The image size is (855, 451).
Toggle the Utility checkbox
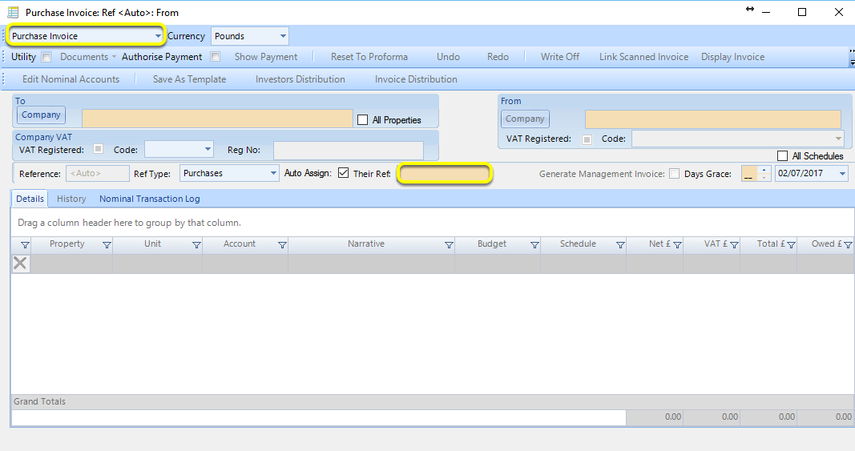46,57
